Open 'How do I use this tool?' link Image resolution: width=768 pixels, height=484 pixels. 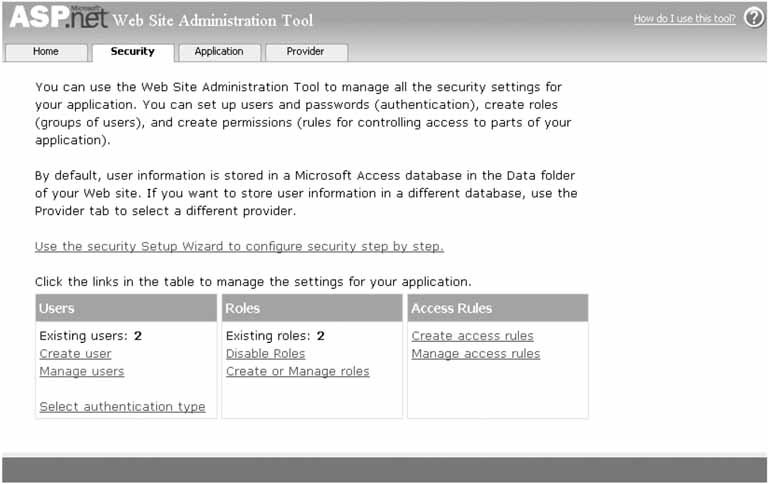tap(684, 19)
